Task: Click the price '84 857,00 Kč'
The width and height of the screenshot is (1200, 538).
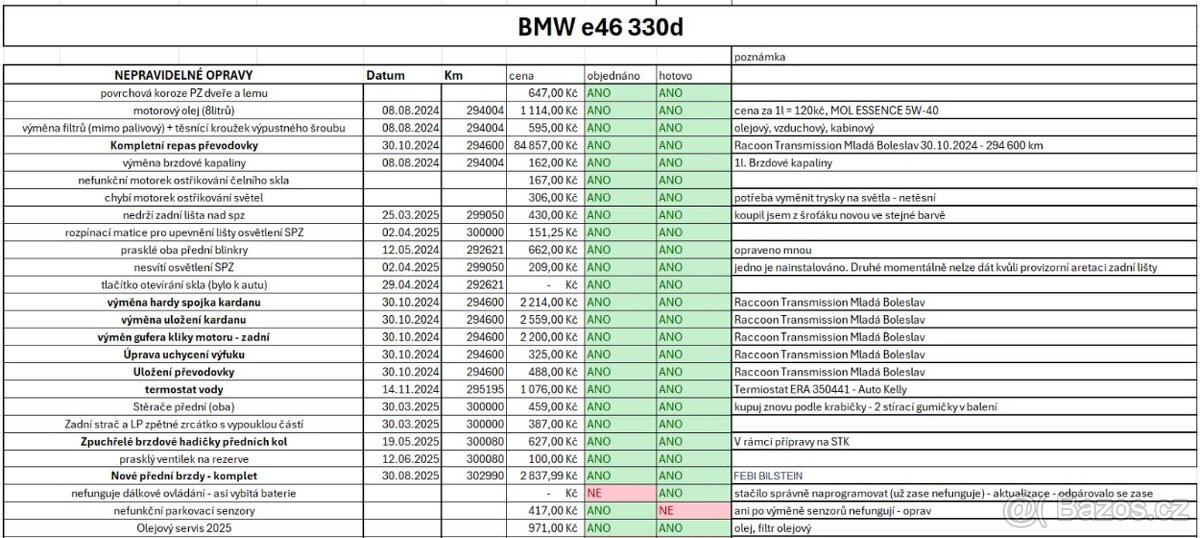Action: click(x=547, y=145)
